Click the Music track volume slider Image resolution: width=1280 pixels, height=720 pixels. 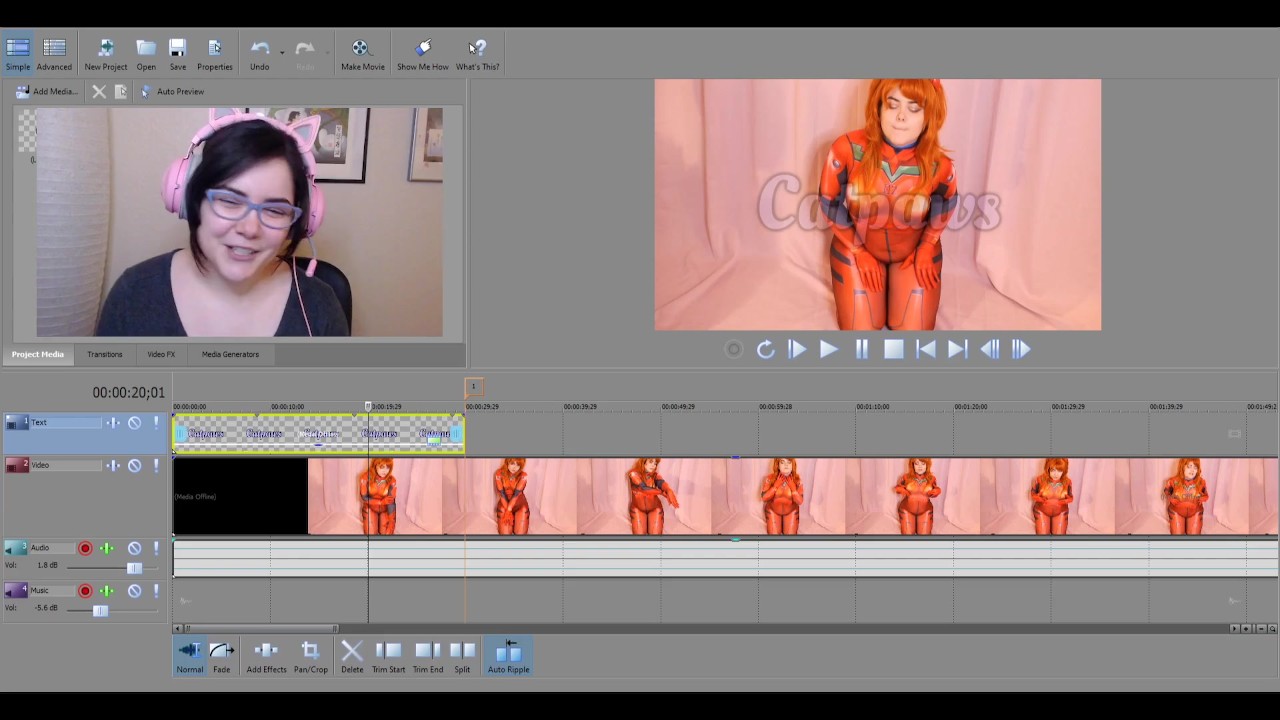tap(100, 610)
